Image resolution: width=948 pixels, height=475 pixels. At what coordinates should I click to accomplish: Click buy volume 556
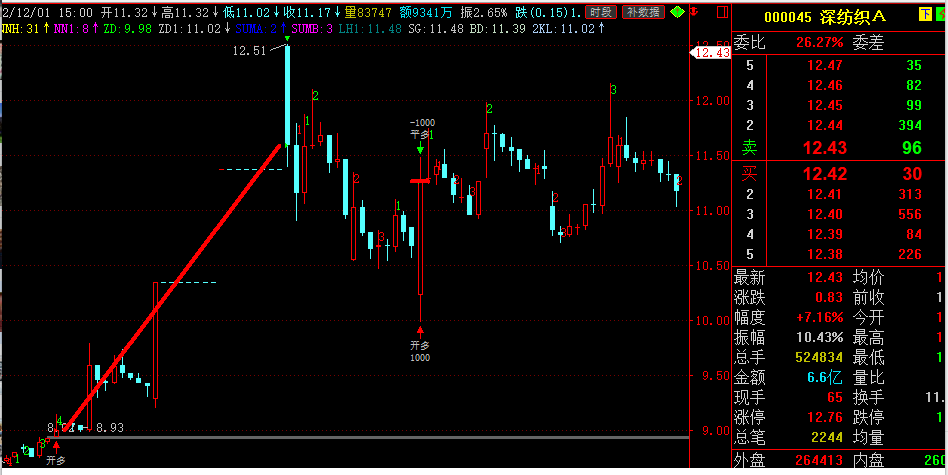coord(910,215)
